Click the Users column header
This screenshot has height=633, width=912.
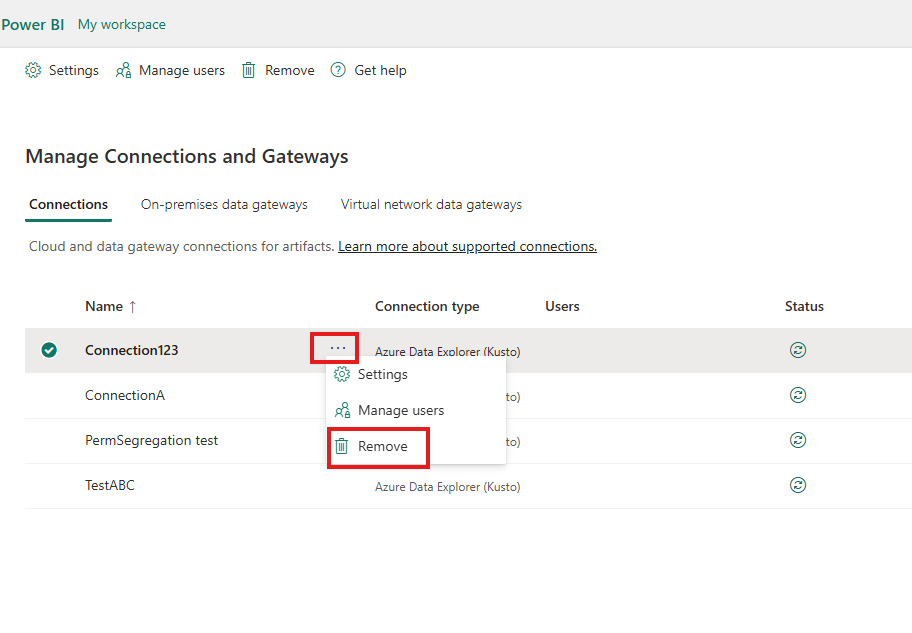562,307
